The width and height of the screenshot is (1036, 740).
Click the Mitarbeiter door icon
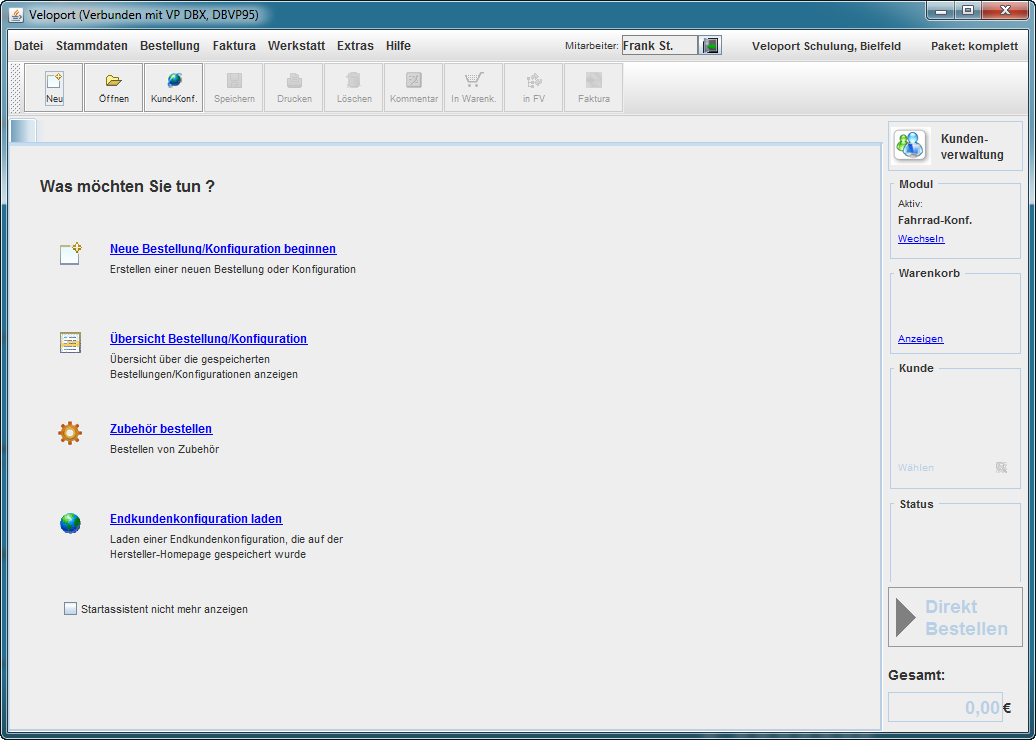pyautogui.click(x=711, y=45)
